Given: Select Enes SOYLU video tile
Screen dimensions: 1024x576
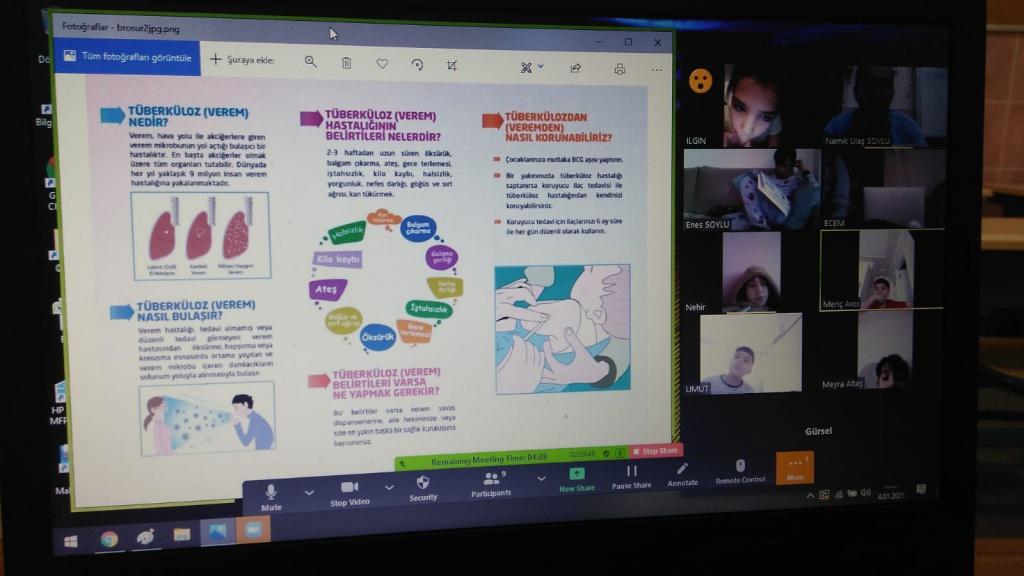Looking at the screenshot, I should 752,189.
